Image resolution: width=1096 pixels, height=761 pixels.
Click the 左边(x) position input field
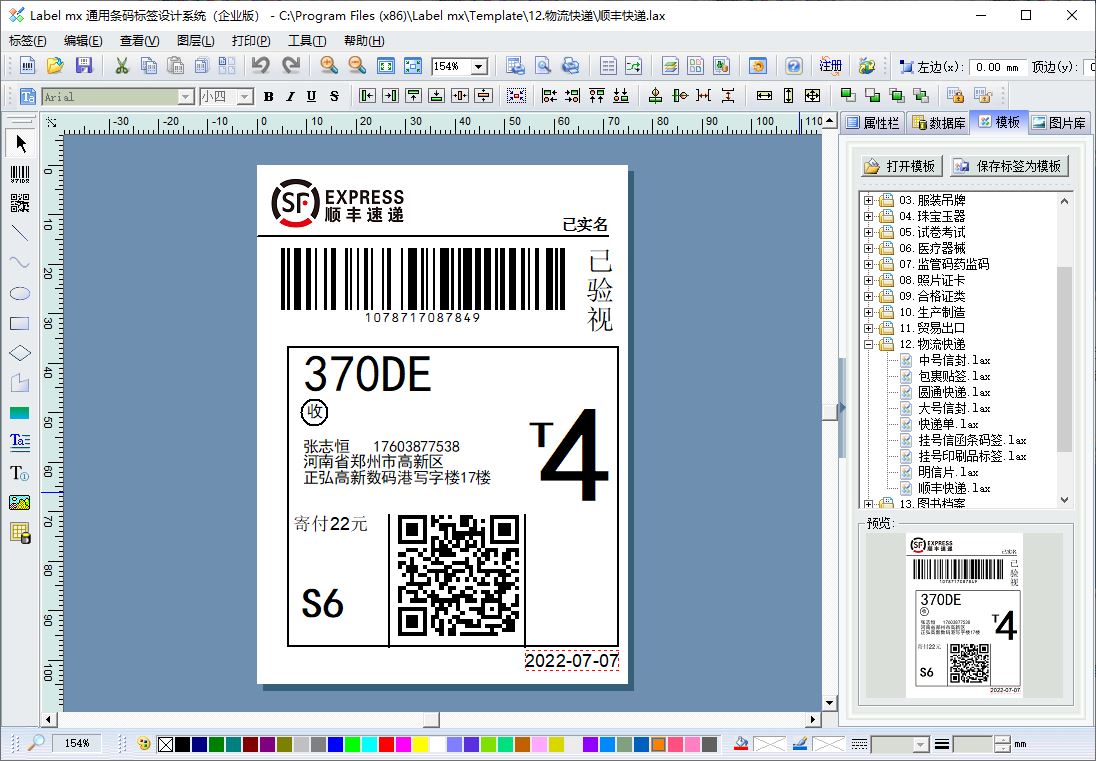click(998, 67)
